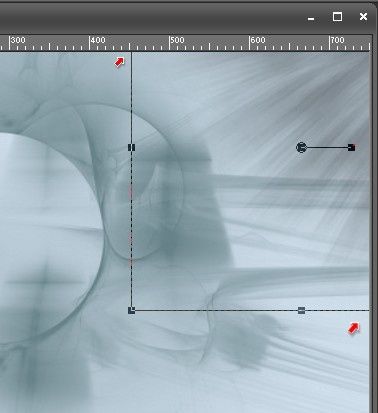Click the 600 mark on the horizontal ruler

click(258, 40)
